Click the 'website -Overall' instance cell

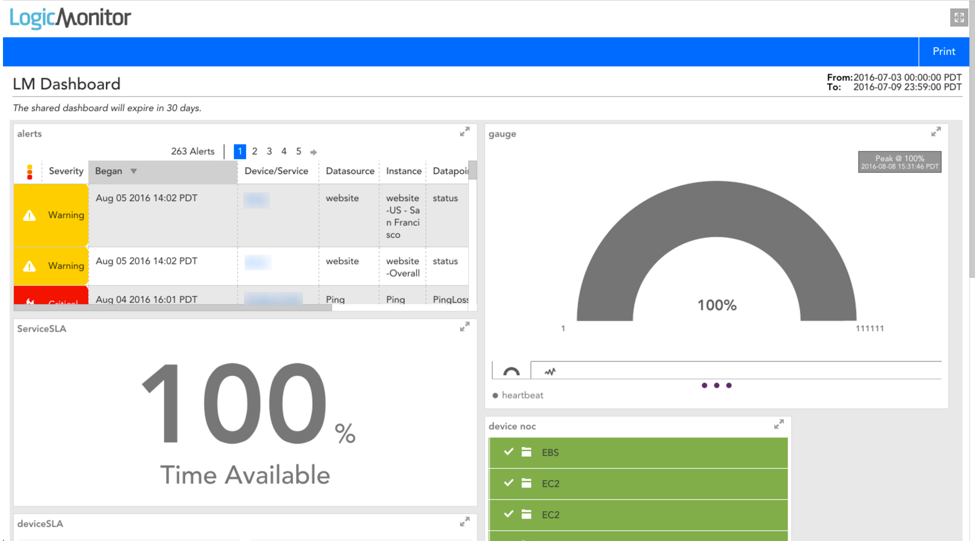click(403, 267)
